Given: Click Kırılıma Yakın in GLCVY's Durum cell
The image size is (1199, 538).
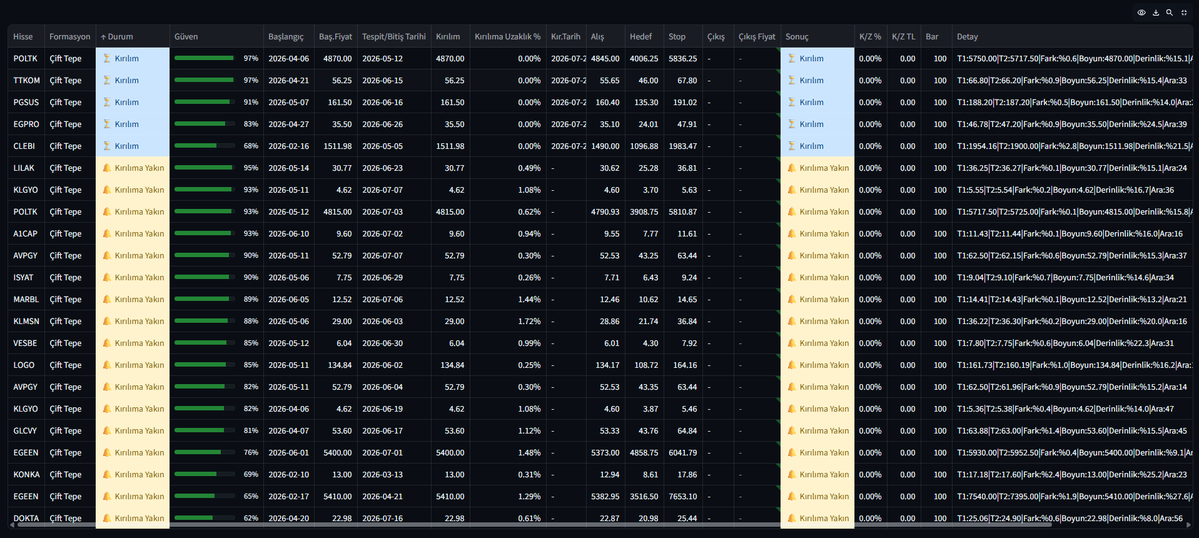Looking at the screenshot, I should (132, 430).
